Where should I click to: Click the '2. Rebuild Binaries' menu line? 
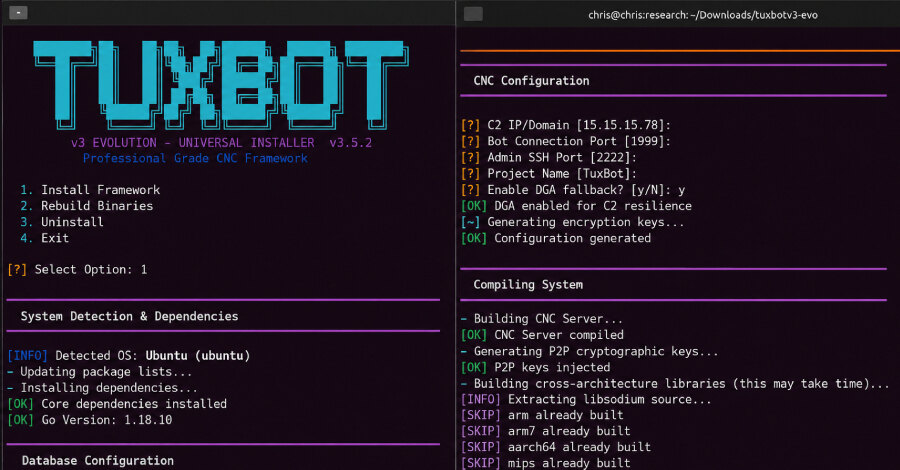(x=87, y=206)
